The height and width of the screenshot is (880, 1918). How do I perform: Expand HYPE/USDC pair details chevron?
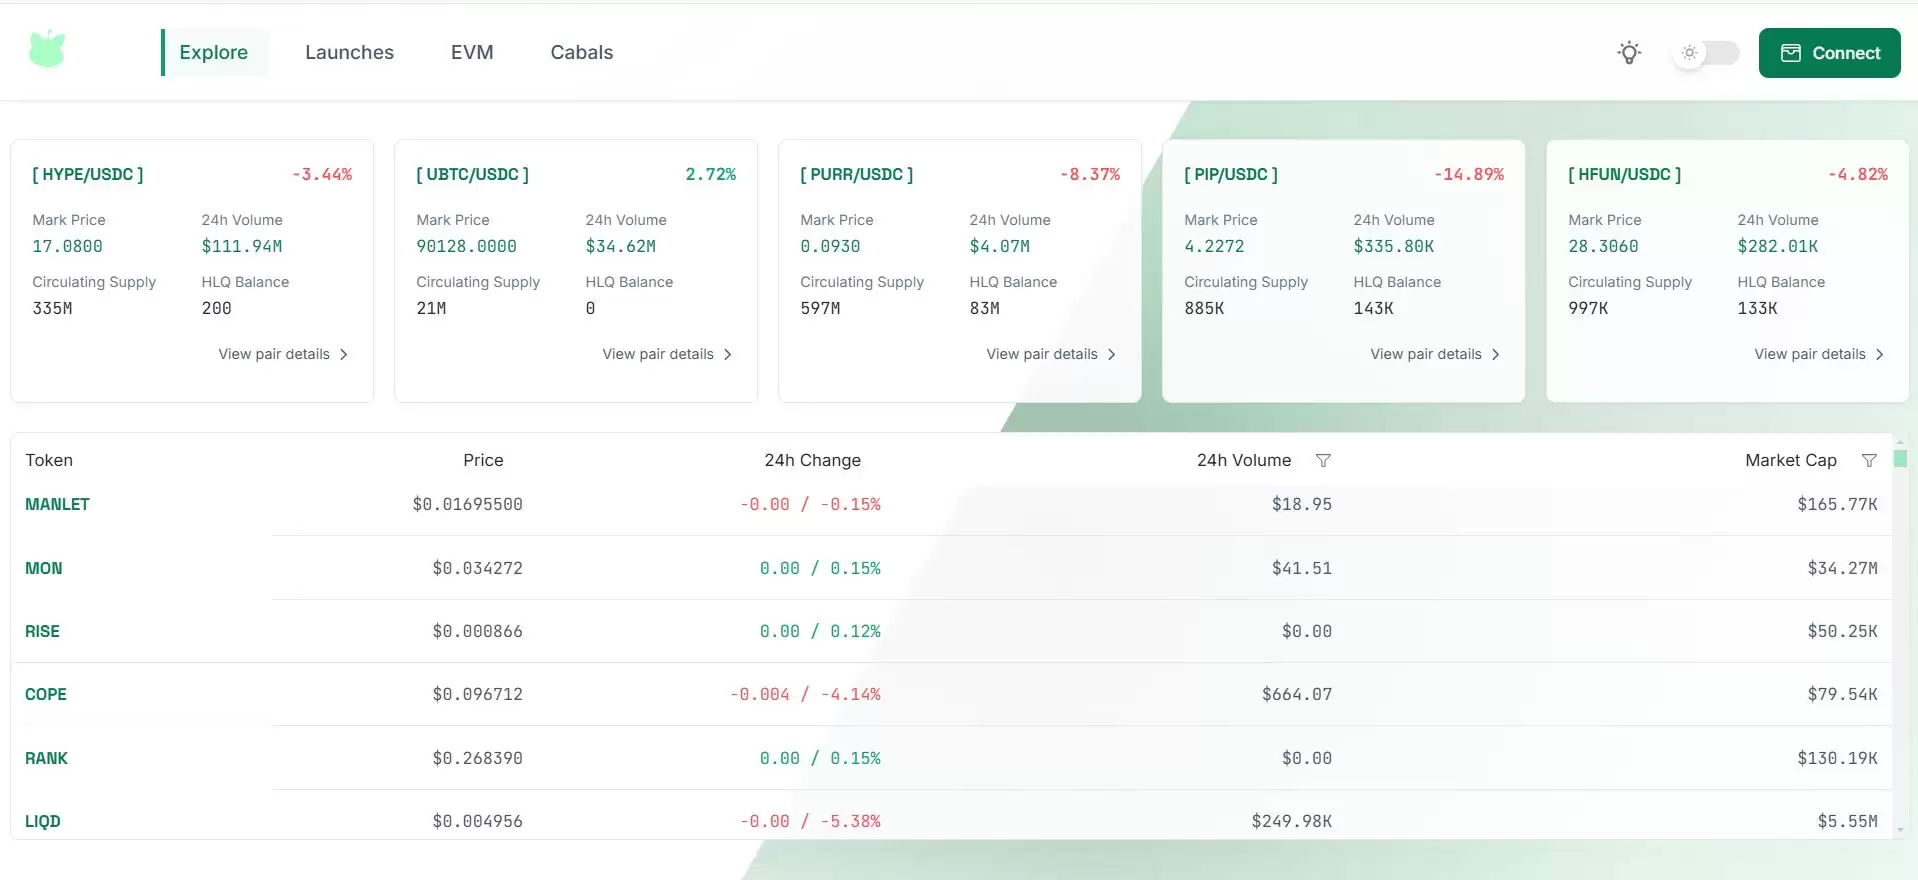point(344,355)
